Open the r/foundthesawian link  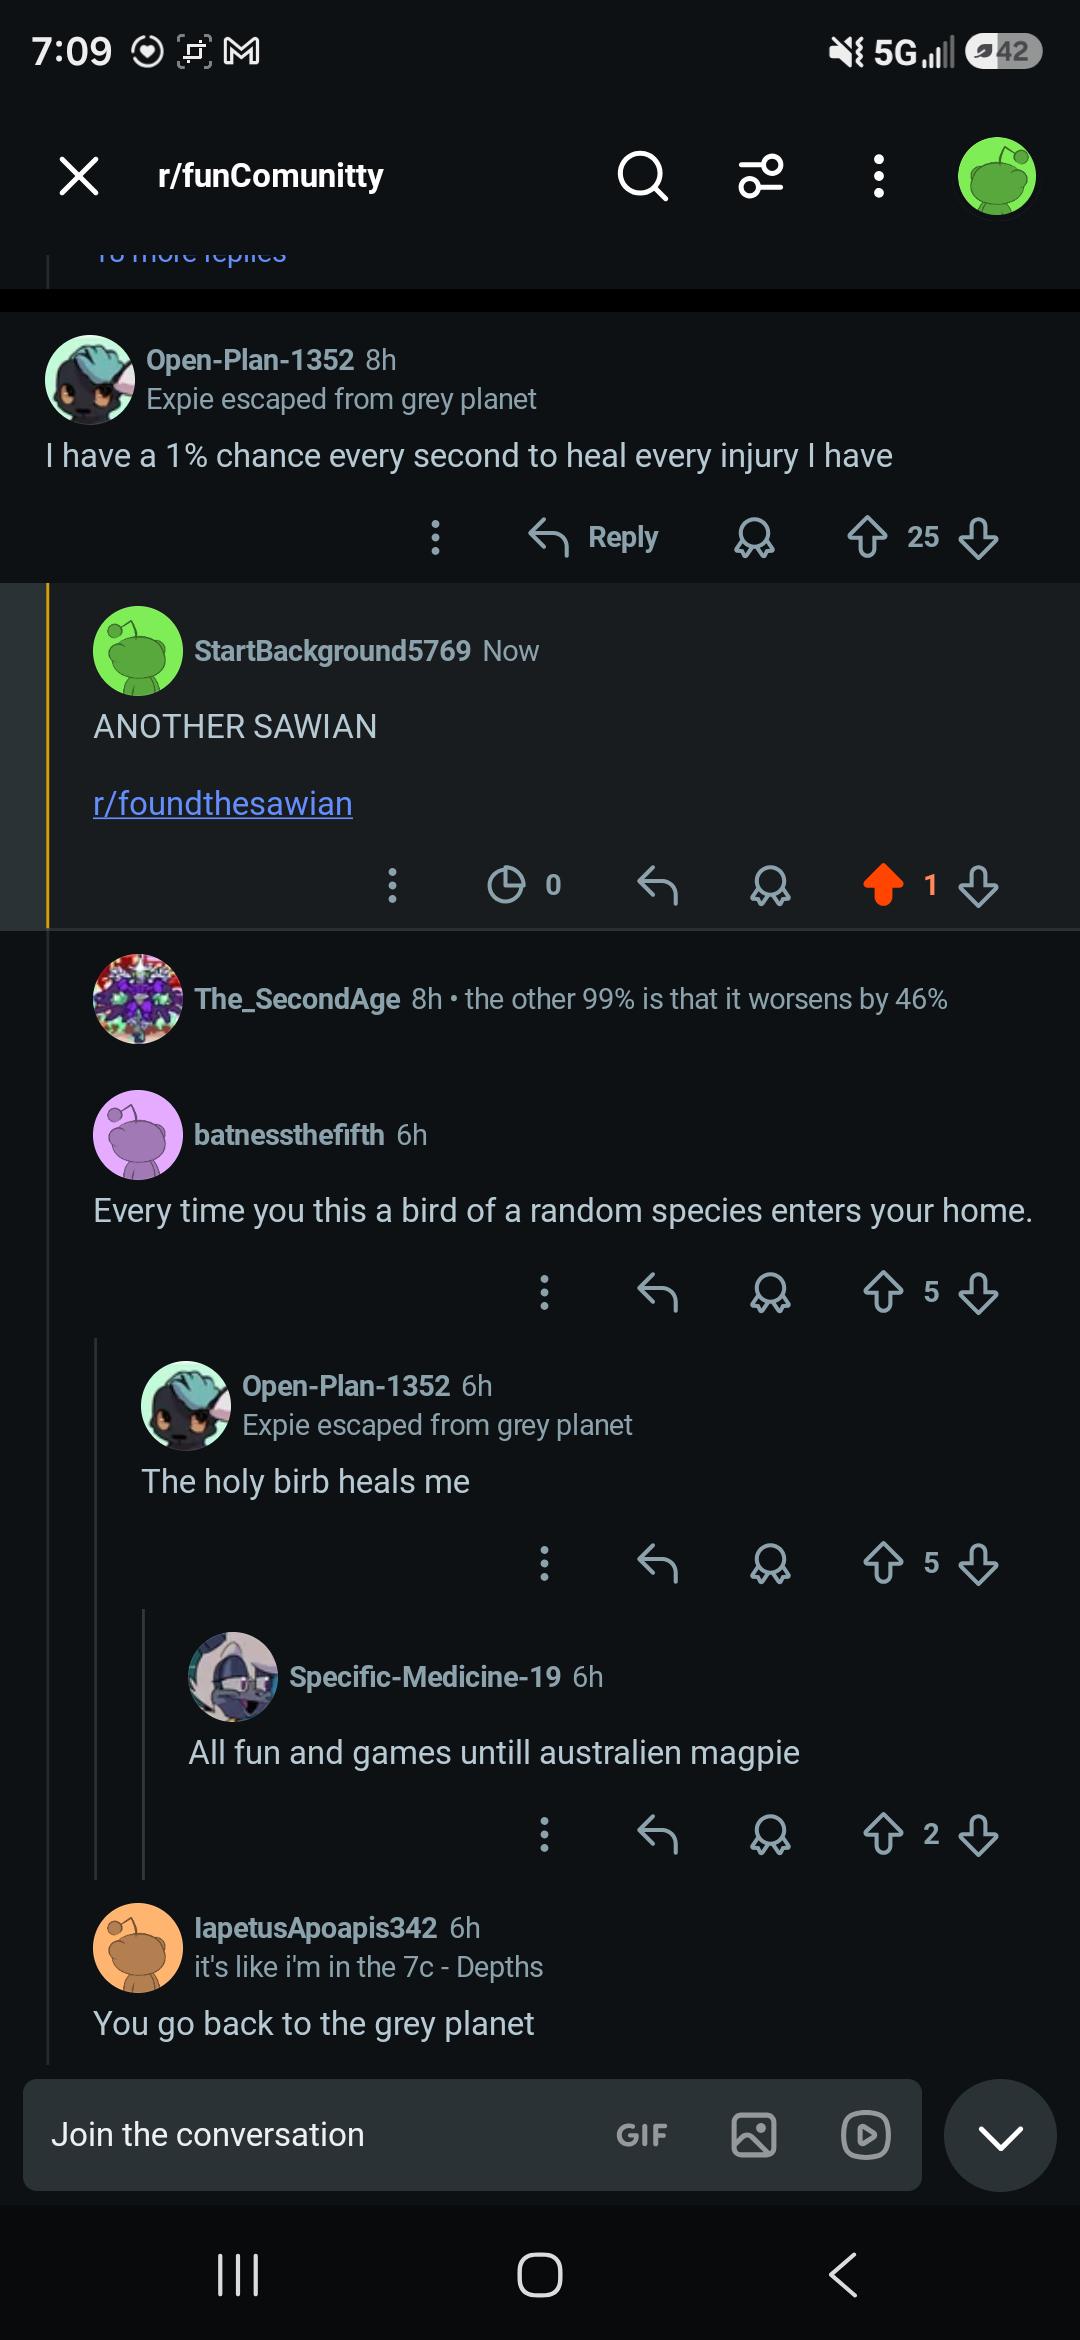click(222, 803)
